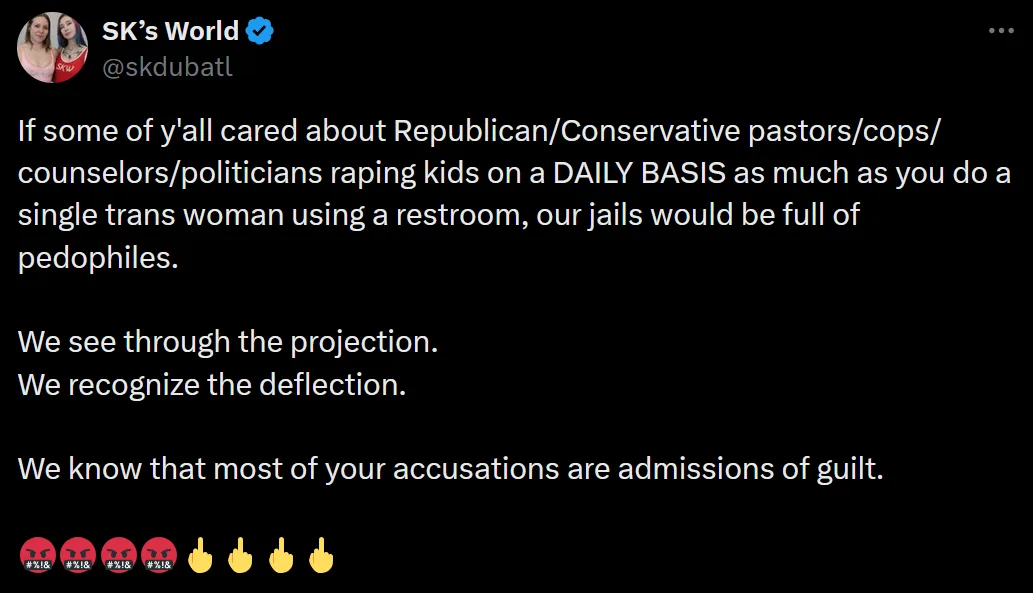Image resolution: width=1033 pixels, height=593 pixels.
Task: Click the capitalized words 'DAILY BASIS'
Action: 639,173
